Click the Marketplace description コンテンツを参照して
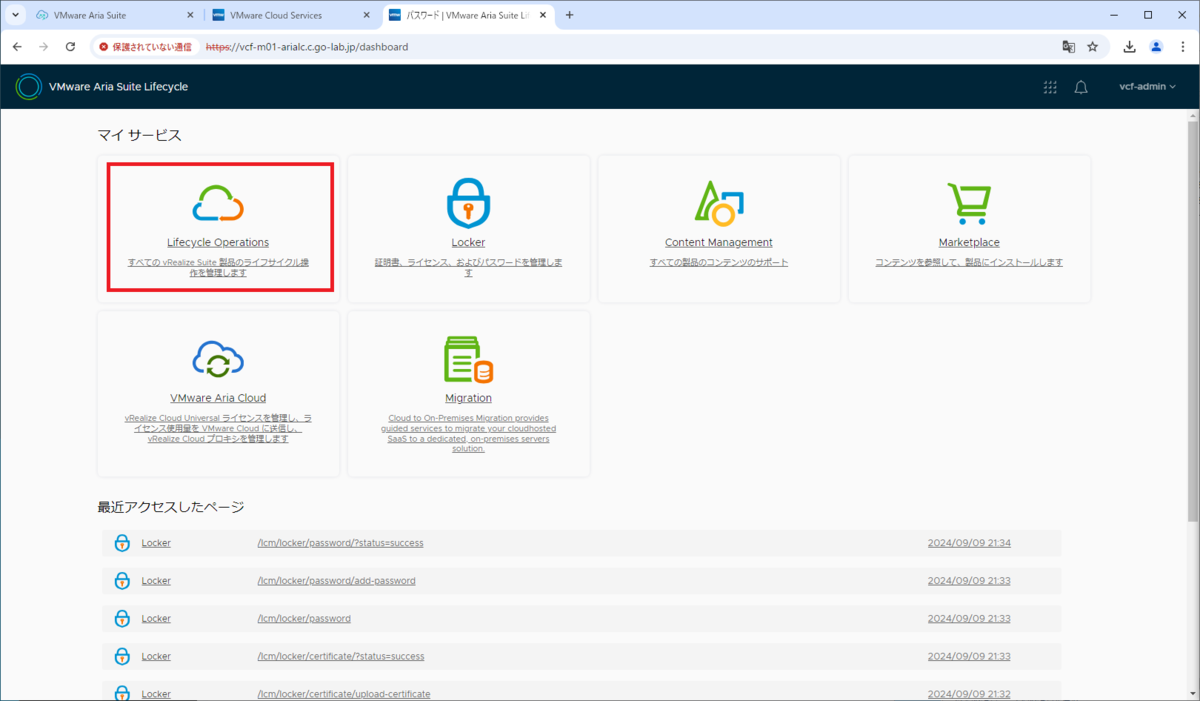Viewport: 1200px width, 701px height. 969,263
